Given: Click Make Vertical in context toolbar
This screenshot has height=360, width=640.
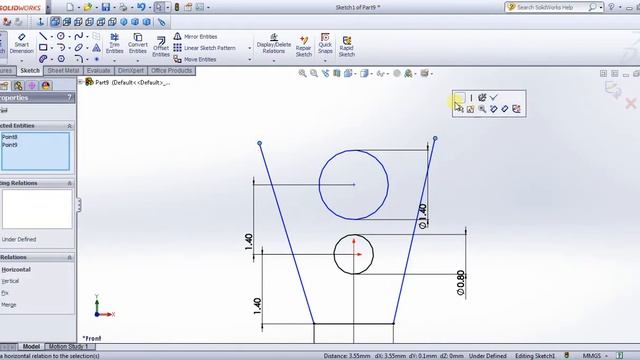Looking at the screenshot, I should [x=471, y=98].
